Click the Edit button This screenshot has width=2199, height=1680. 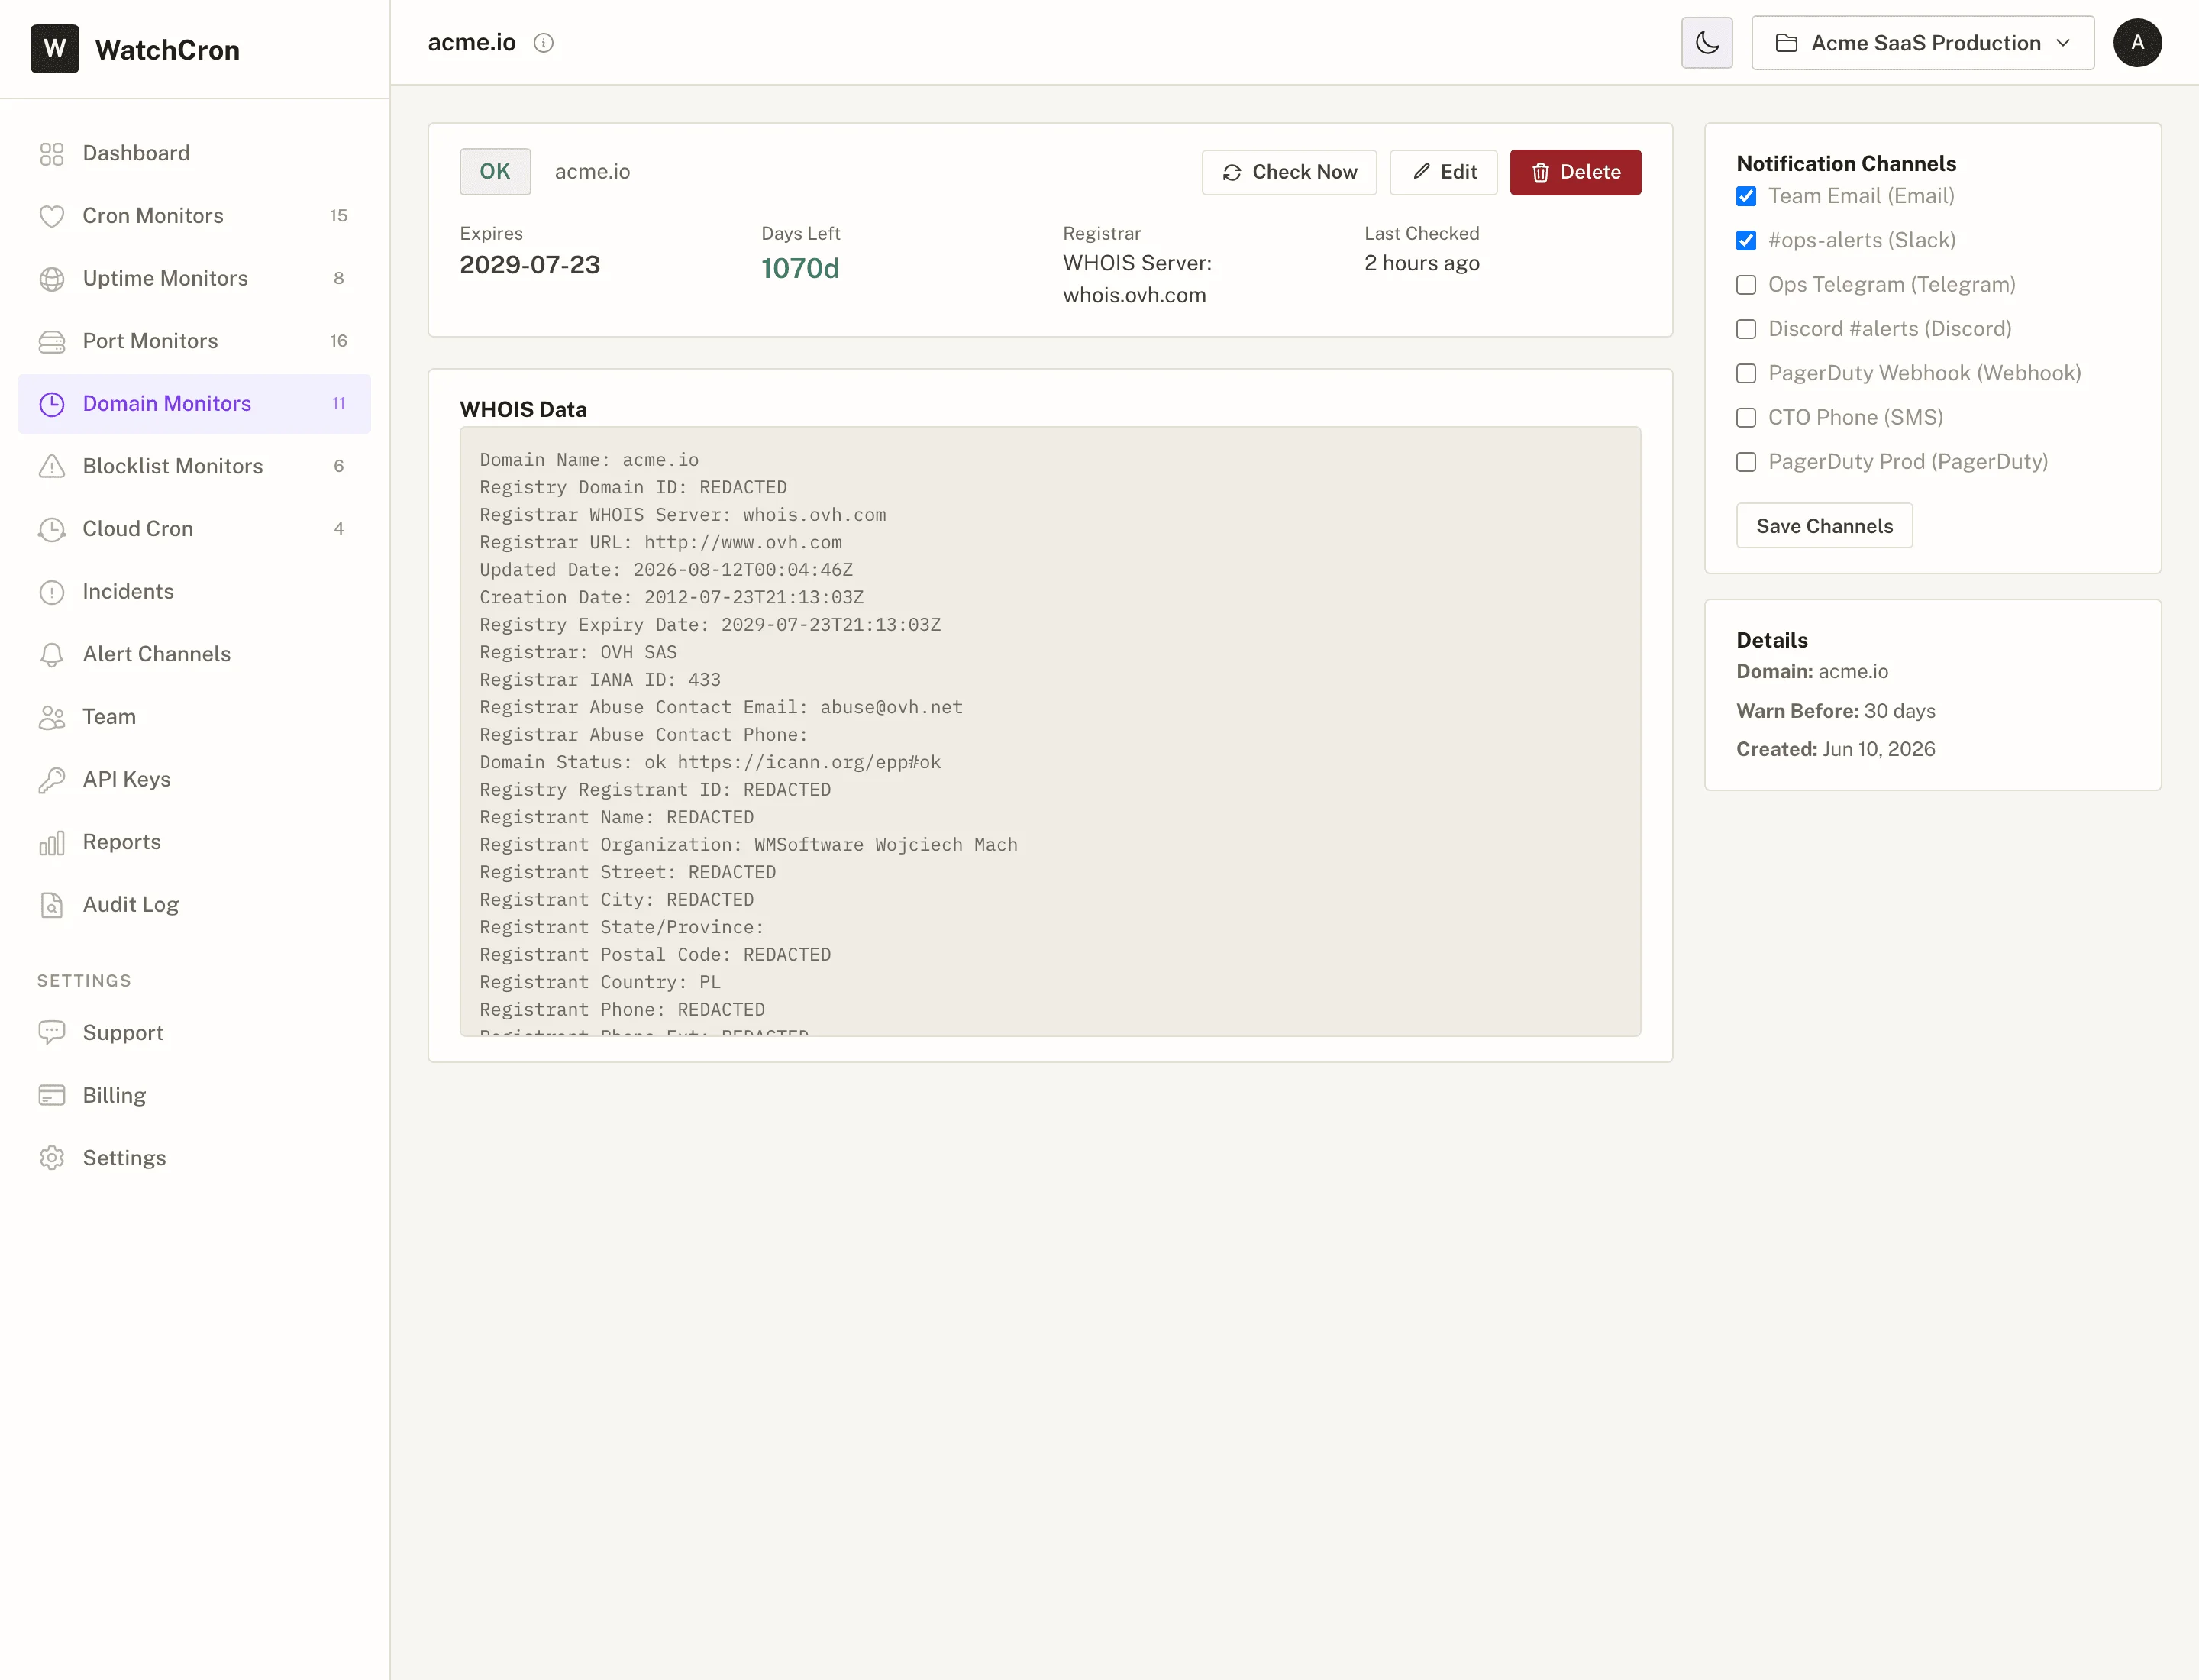[x=1443, y=172]
